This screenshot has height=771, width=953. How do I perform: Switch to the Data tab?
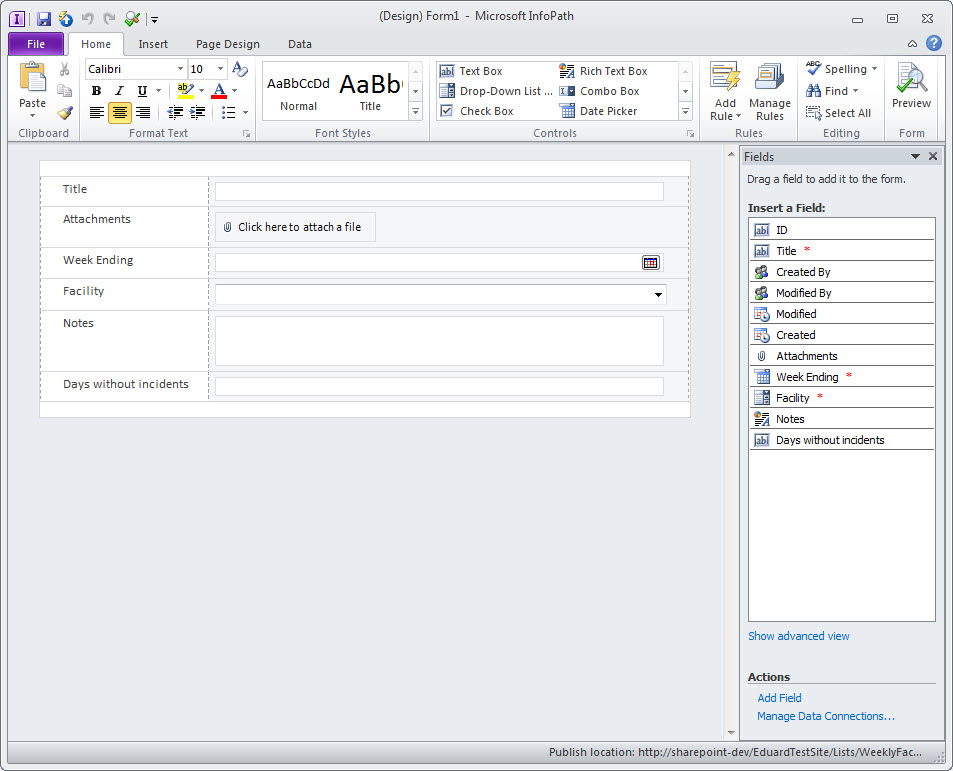pos(300,44)
